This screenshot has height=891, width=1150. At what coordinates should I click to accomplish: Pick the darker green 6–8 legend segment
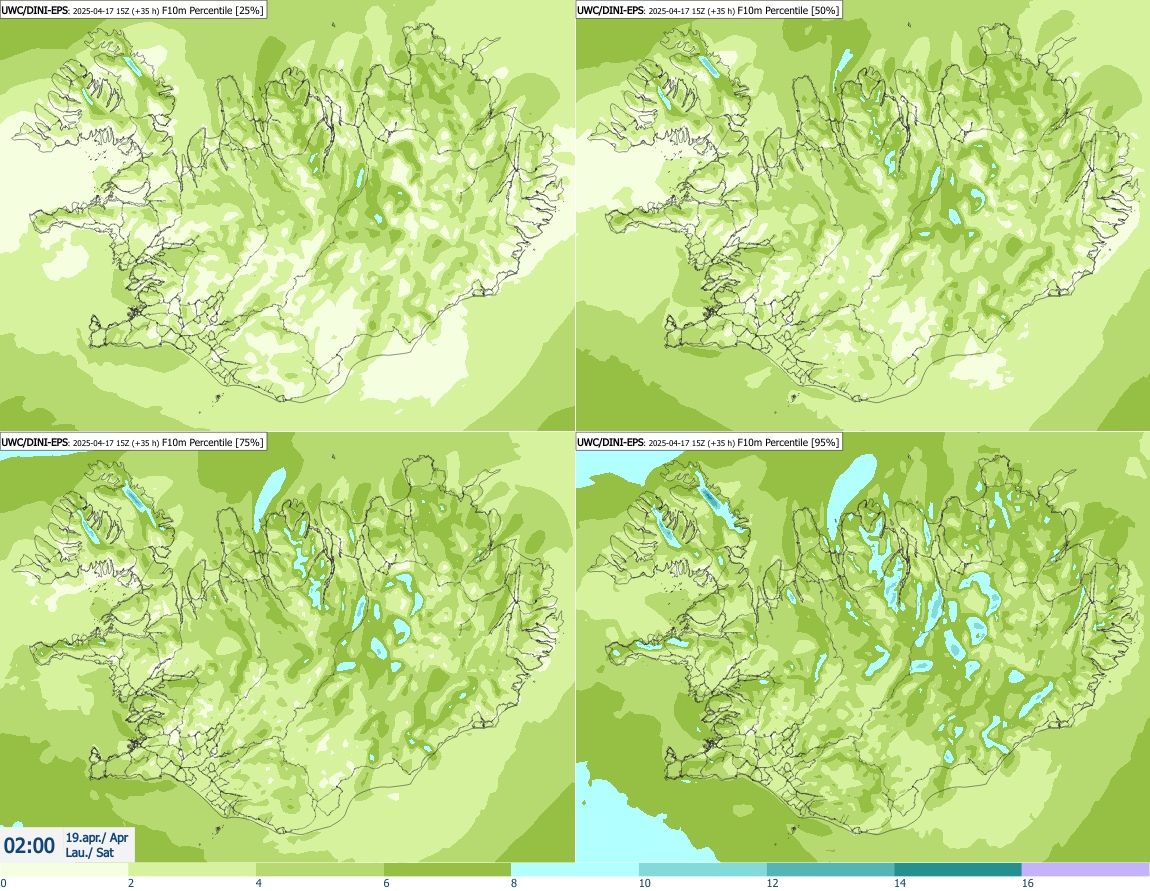(x=447, y=870)
